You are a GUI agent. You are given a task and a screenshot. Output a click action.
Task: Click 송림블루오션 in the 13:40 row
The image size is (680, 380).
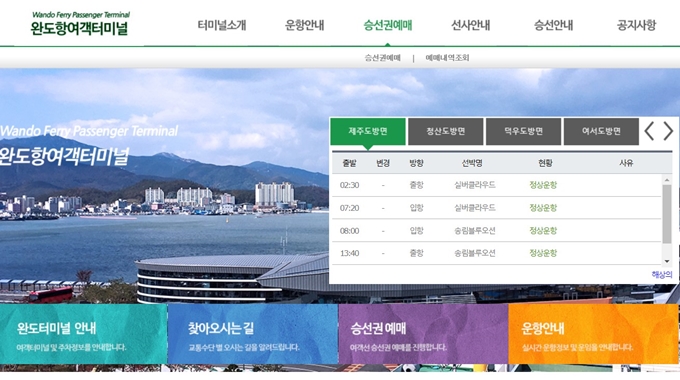[474, 253]
